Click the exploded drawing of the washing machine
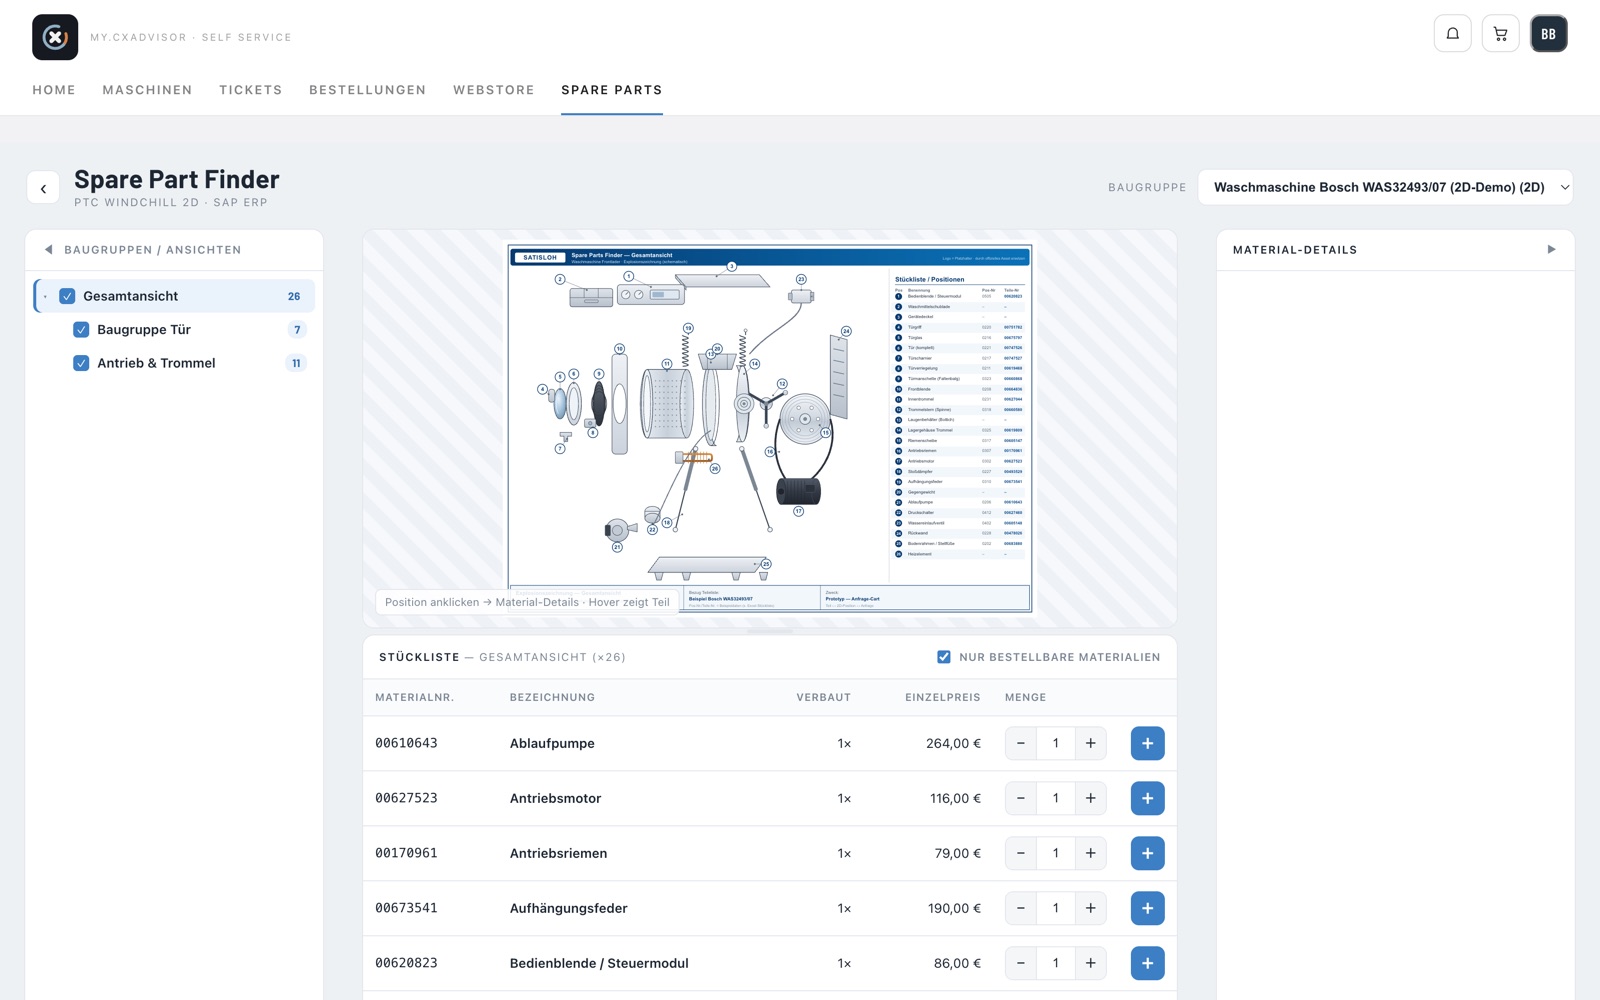Viewport: 1600px width, 1000px height. point(770,429)
